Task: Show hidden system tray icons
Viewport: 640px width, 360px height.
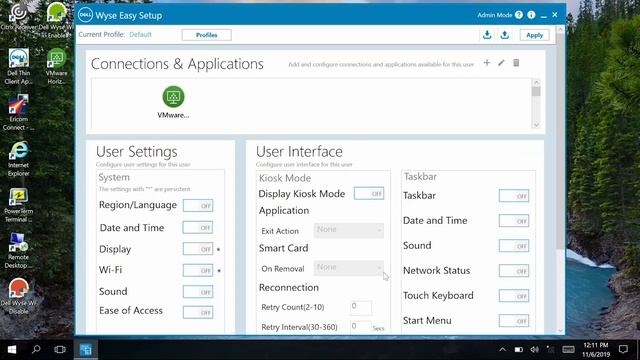Action: 502,349
